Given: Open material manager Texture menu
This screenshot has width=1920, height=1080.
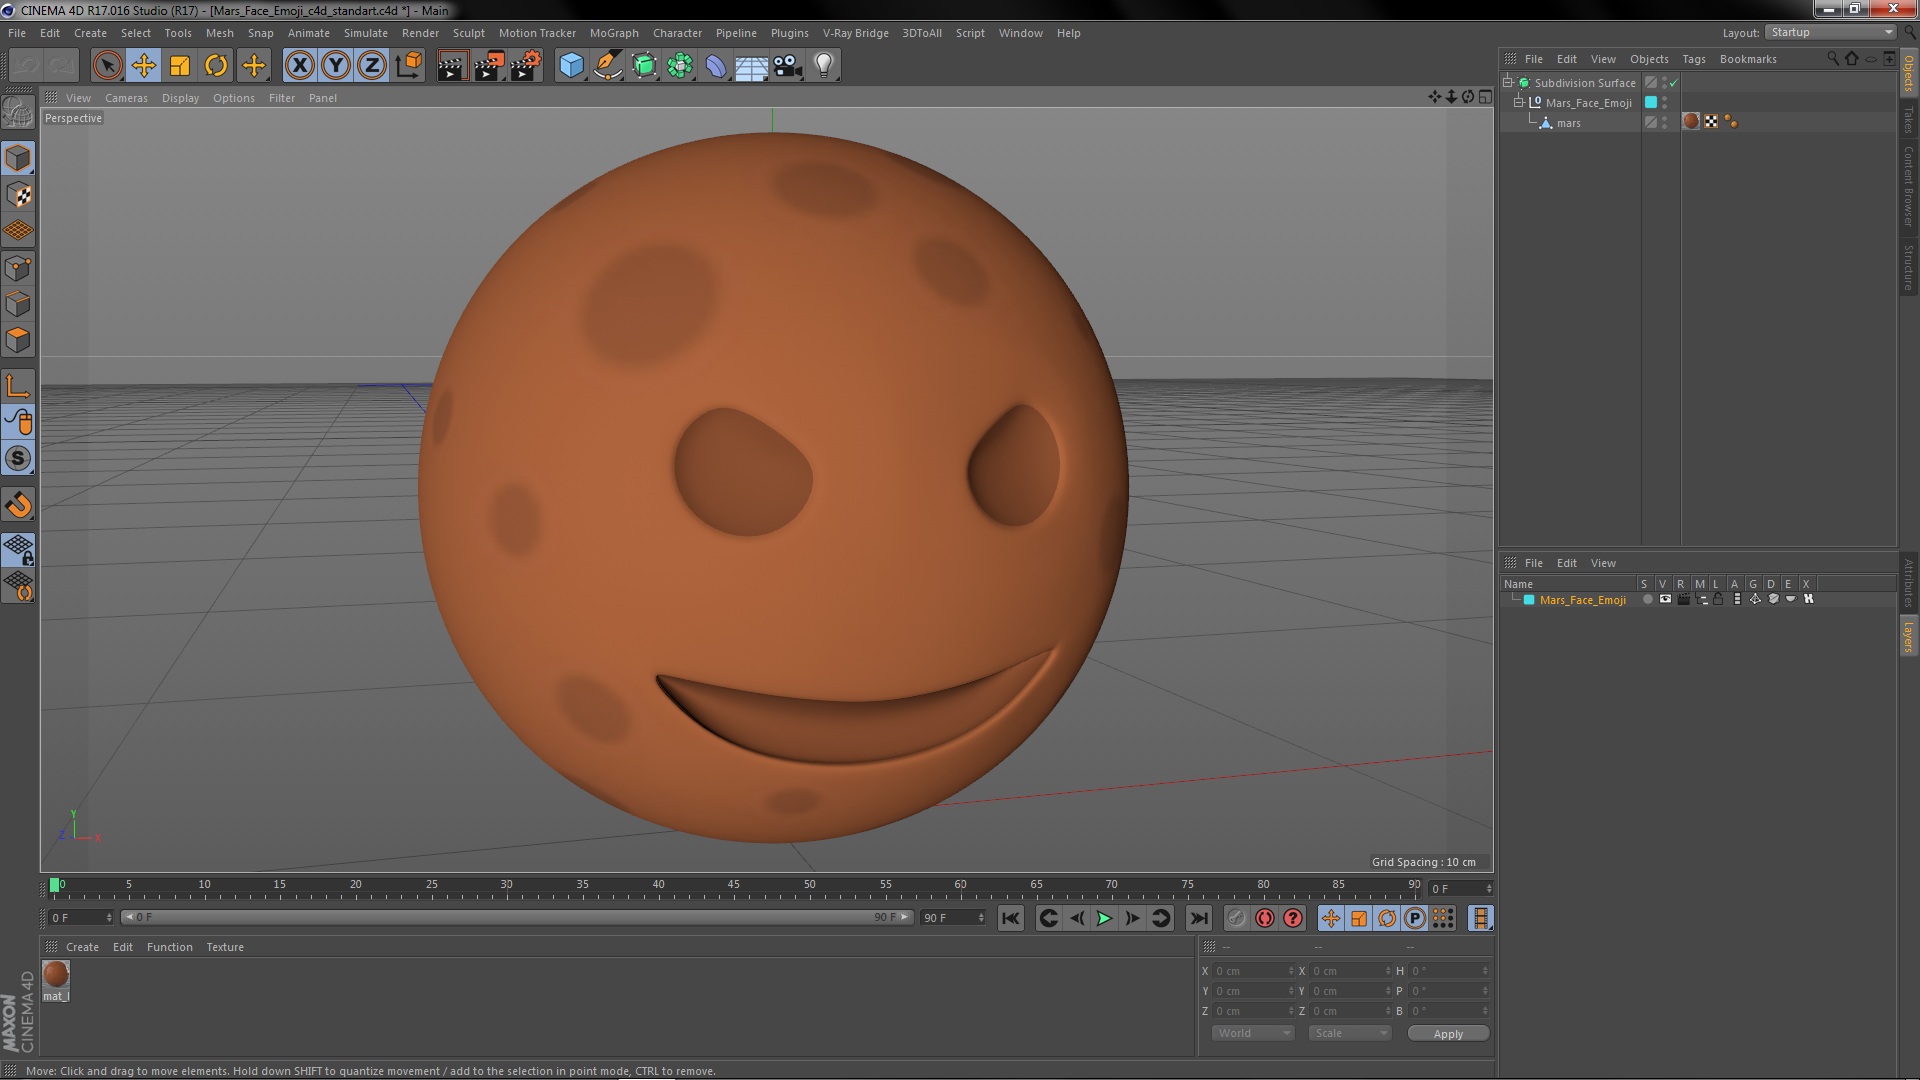Looking at the screenshot, I should pos(224,947).
